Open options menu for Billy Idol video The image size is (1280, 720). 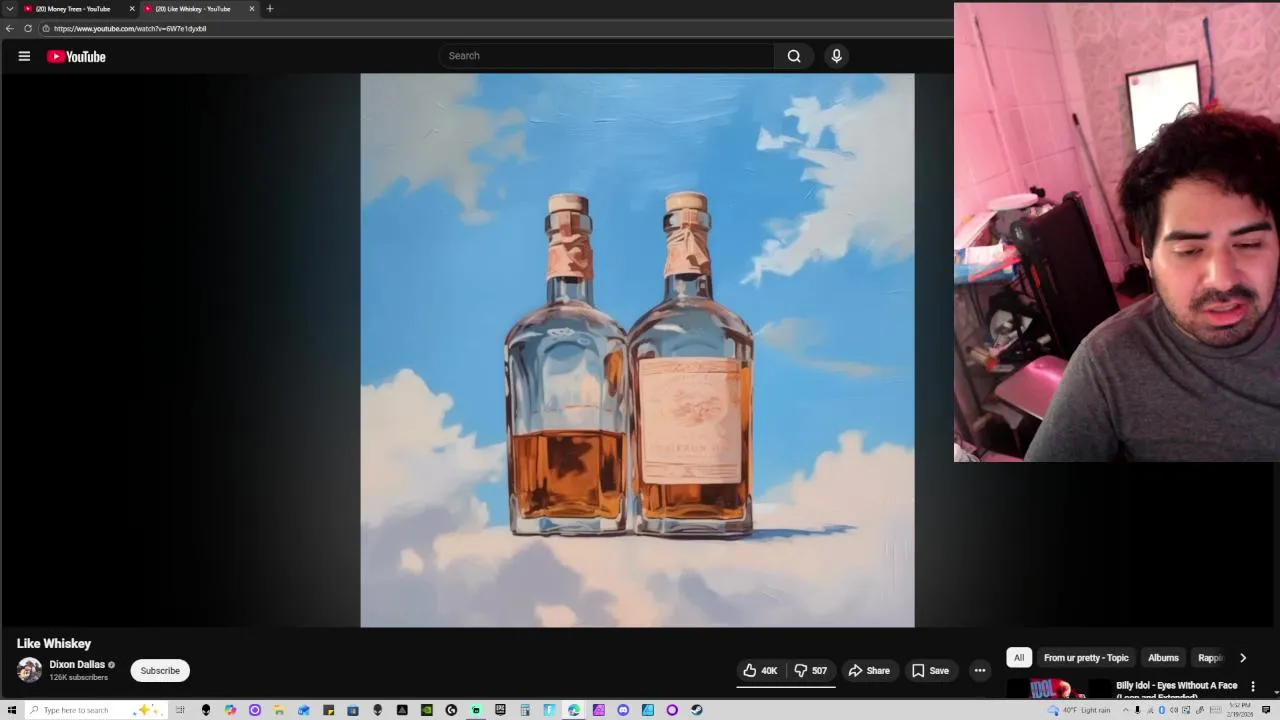tap(1252, 687)
